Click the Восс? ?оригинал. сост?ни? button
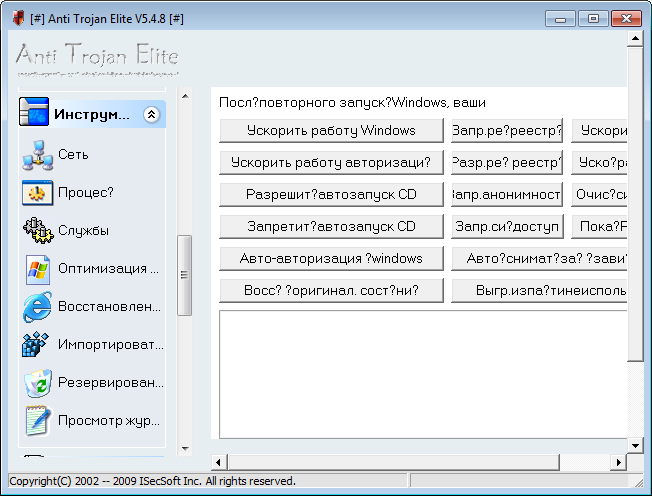 pyautogui.click(x=331, y=291)
